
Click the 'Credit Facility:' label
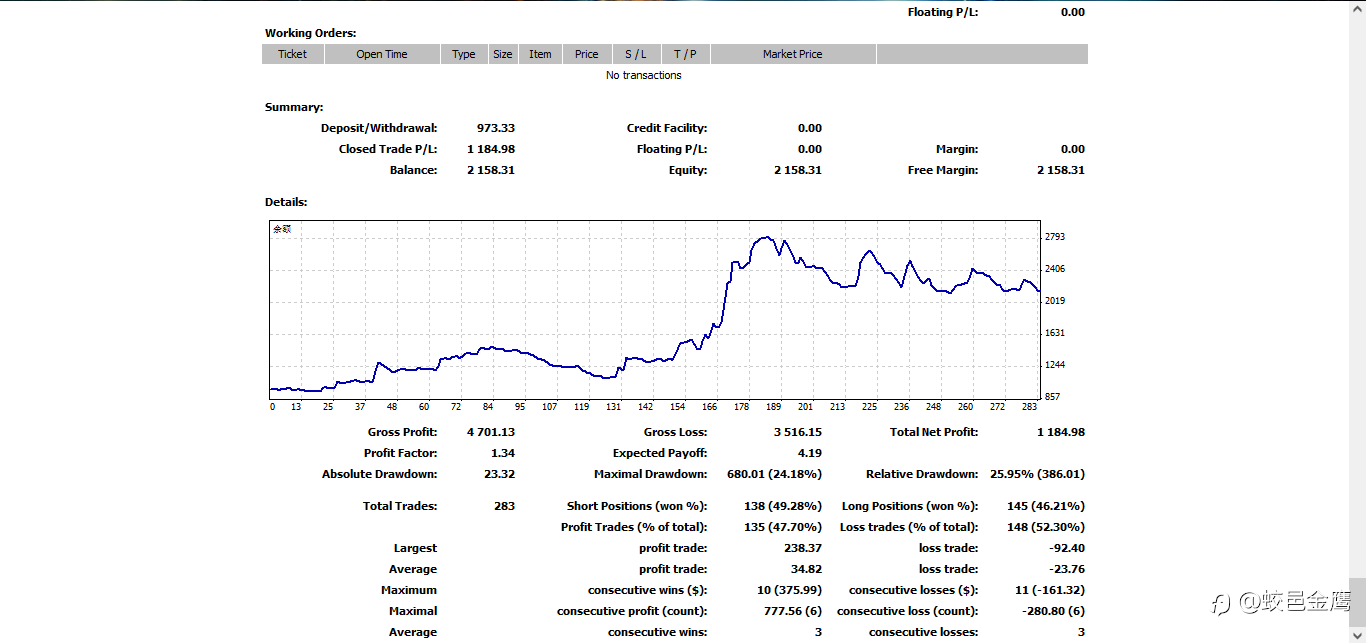667,128
